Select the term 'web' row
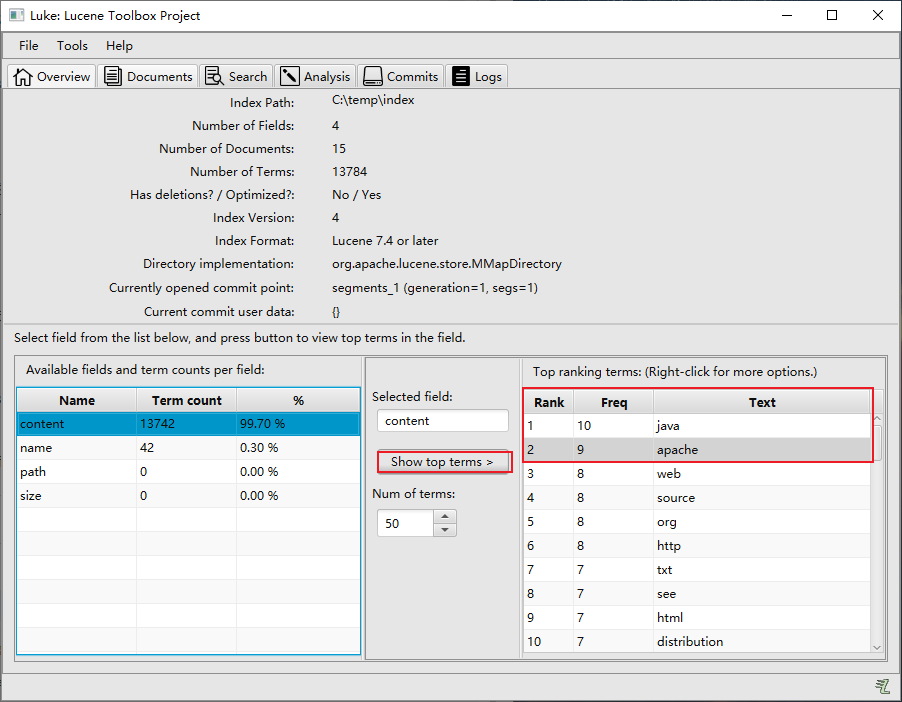The image size is (902, 702). click(x=697, y=474)
